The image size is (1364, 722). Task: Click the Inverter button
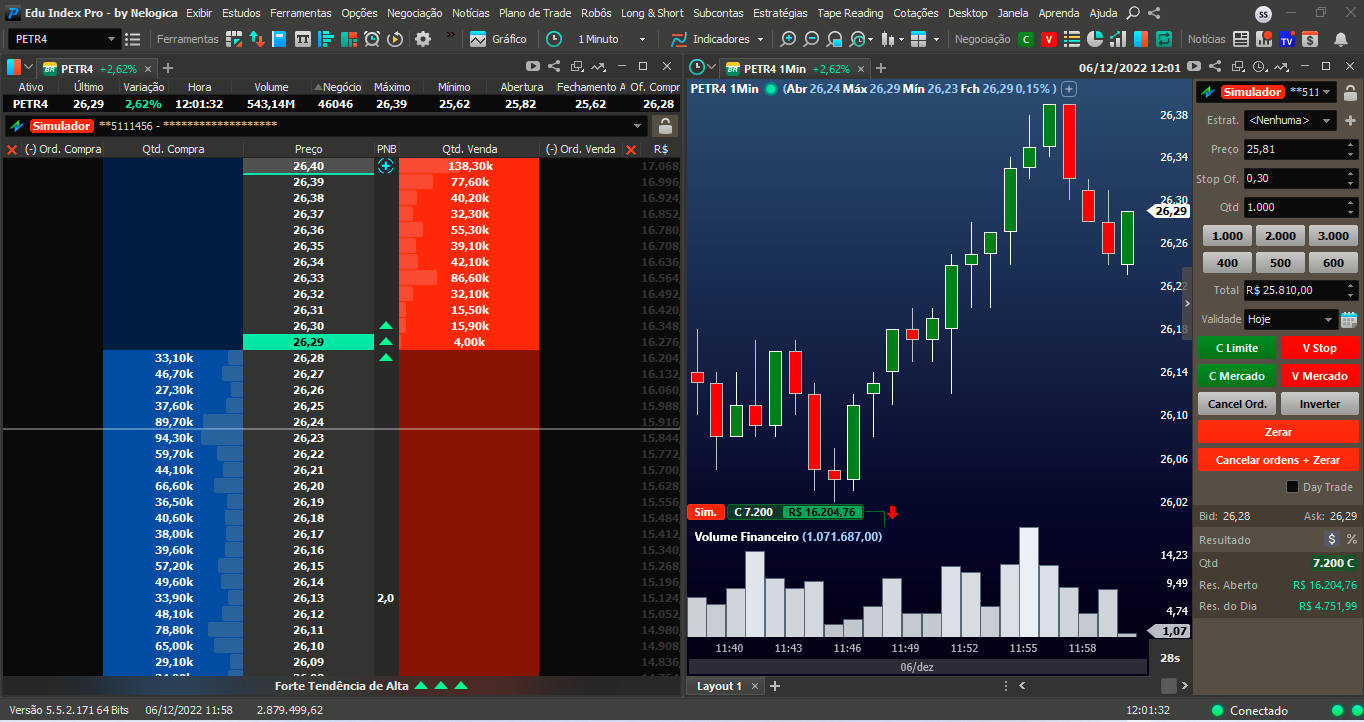click(x=1319, y=404)
